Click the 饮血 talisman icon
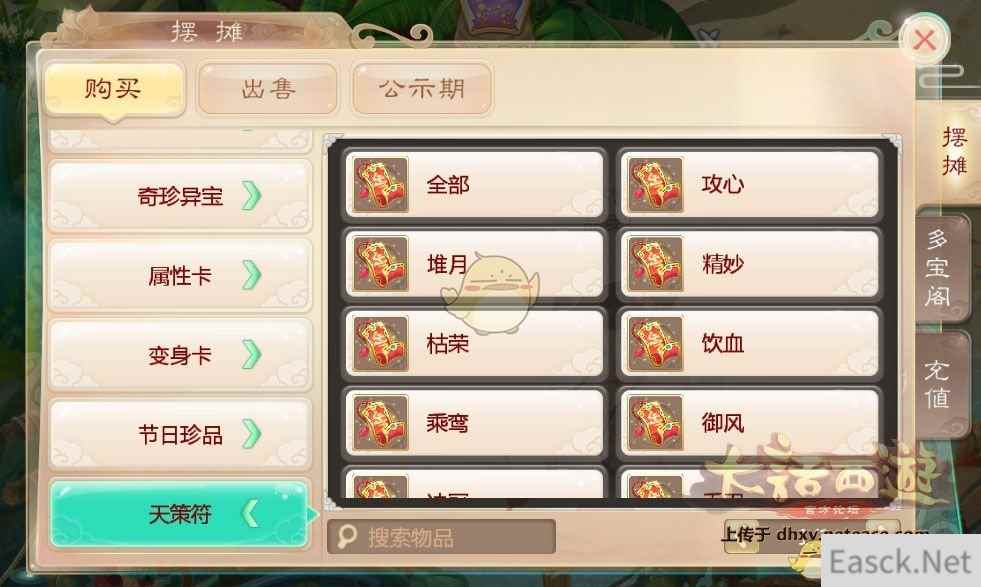Screen dimensions: 981x587 [x=655, y=343]
